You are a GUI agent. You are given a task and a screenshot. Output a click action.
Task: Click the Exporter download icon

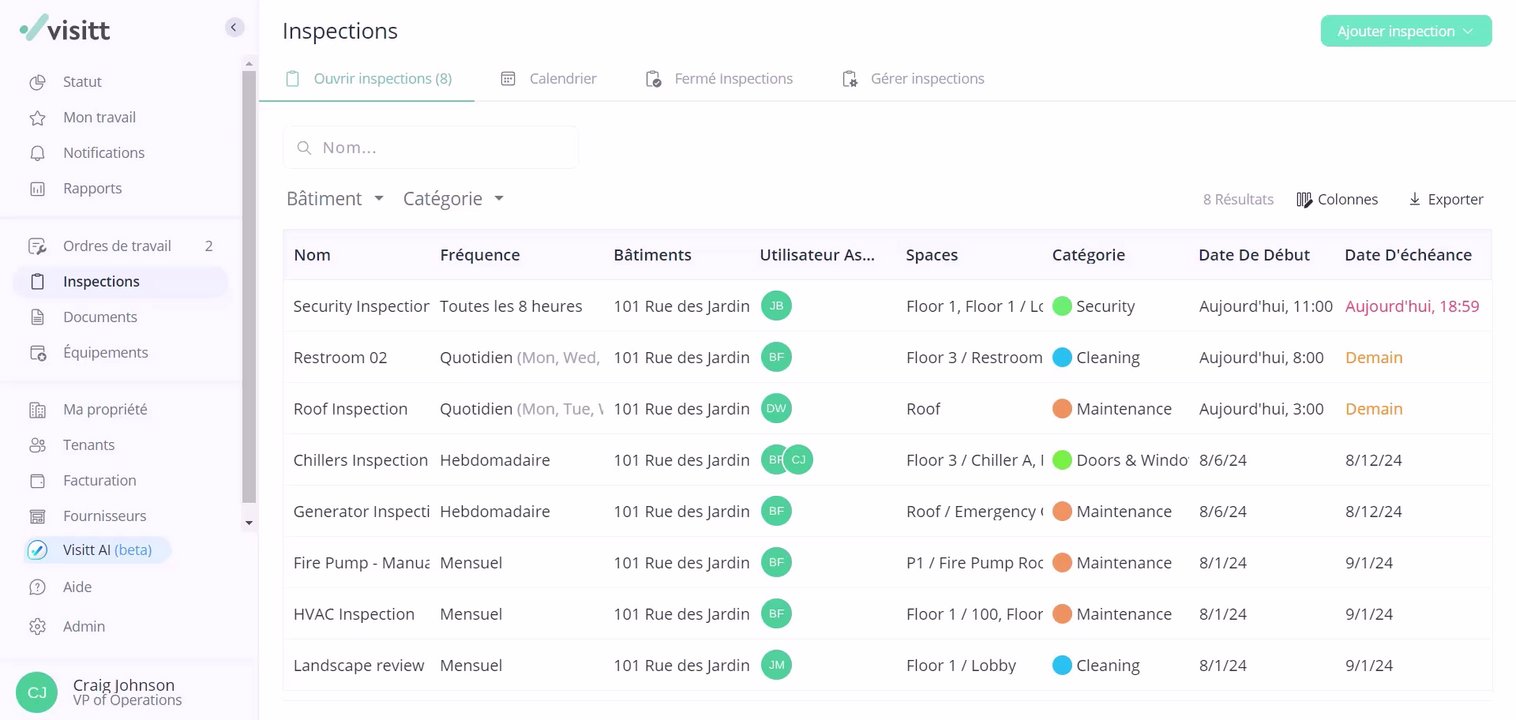click(1414, 200)
